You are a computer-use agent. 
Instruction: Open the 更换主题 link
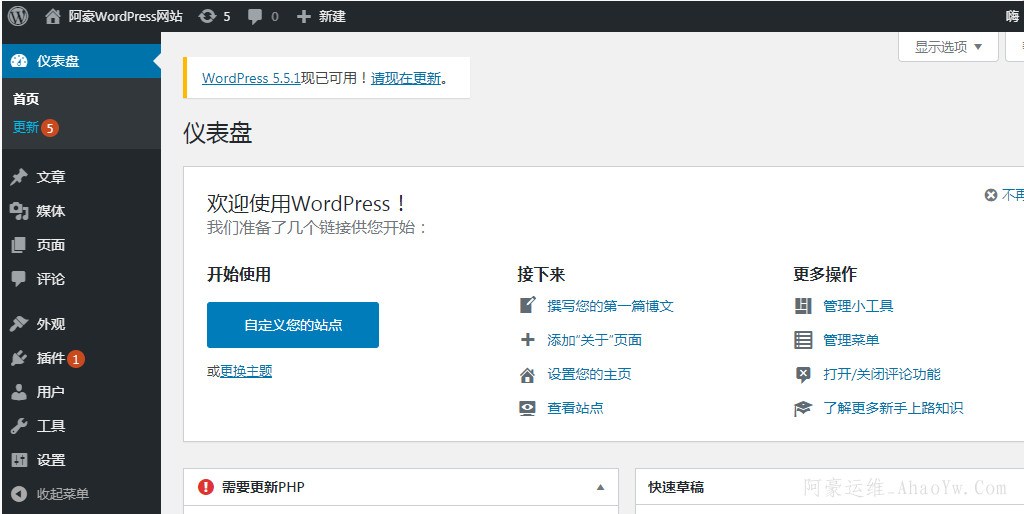click(x=246, y=371)
